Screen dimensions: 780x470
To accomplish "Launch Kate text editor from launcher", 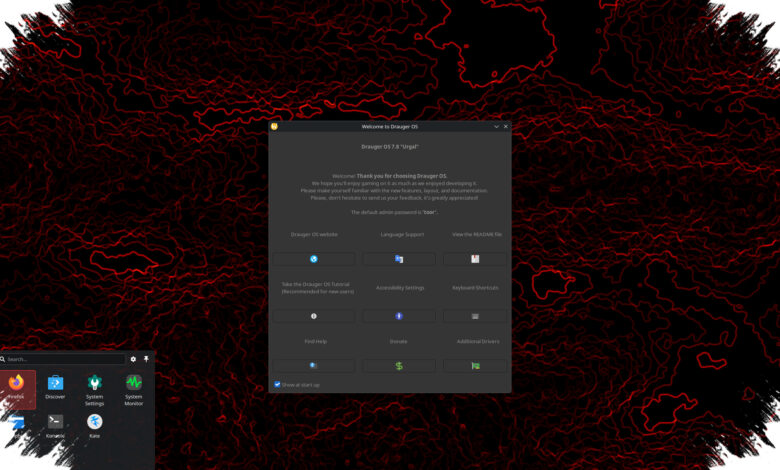I will [x=95, y=426].
